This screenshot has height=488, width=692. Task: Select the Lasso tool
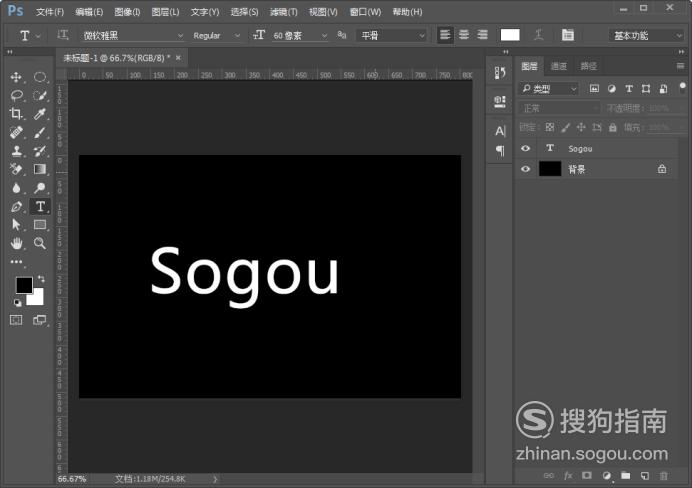[16, 95]
